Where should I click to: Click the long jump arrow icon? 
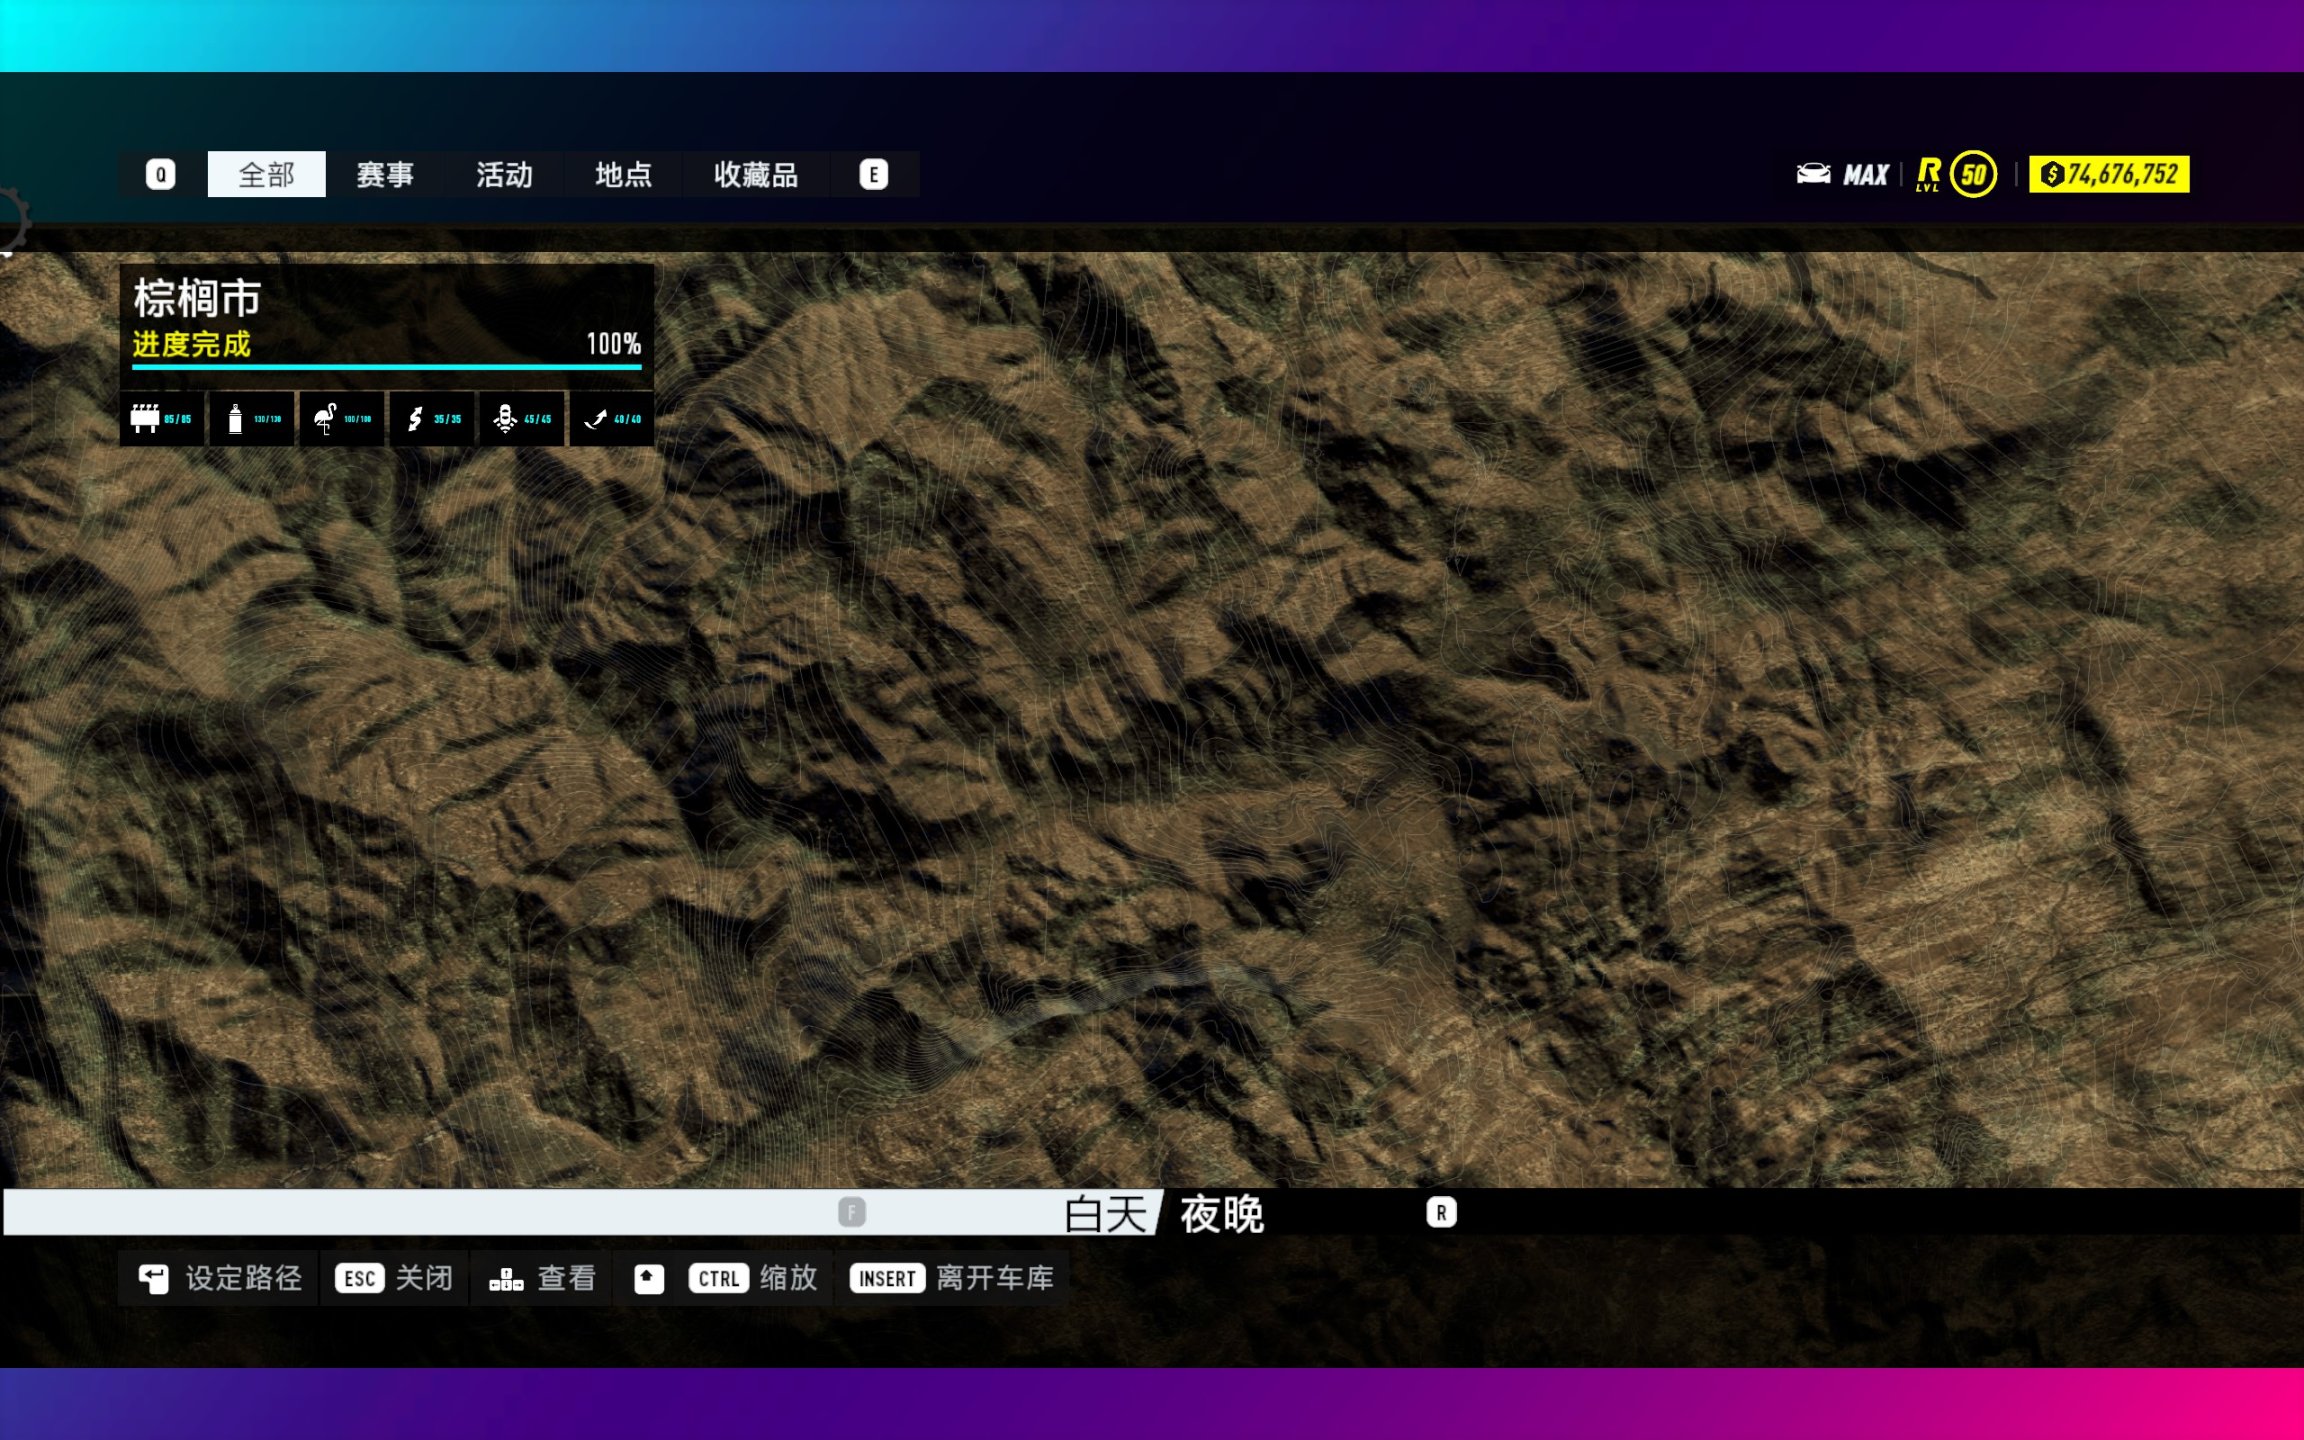coord(595,419)
